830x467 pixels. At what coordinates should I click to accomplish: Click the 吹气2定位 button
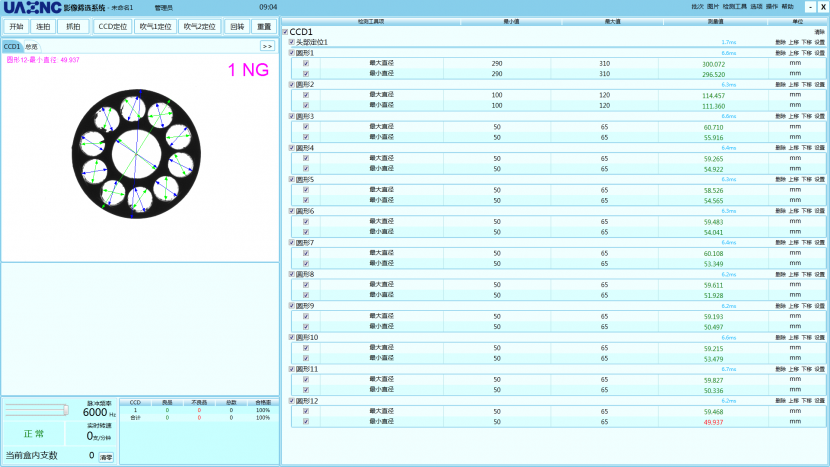click(x=200, y=26)
